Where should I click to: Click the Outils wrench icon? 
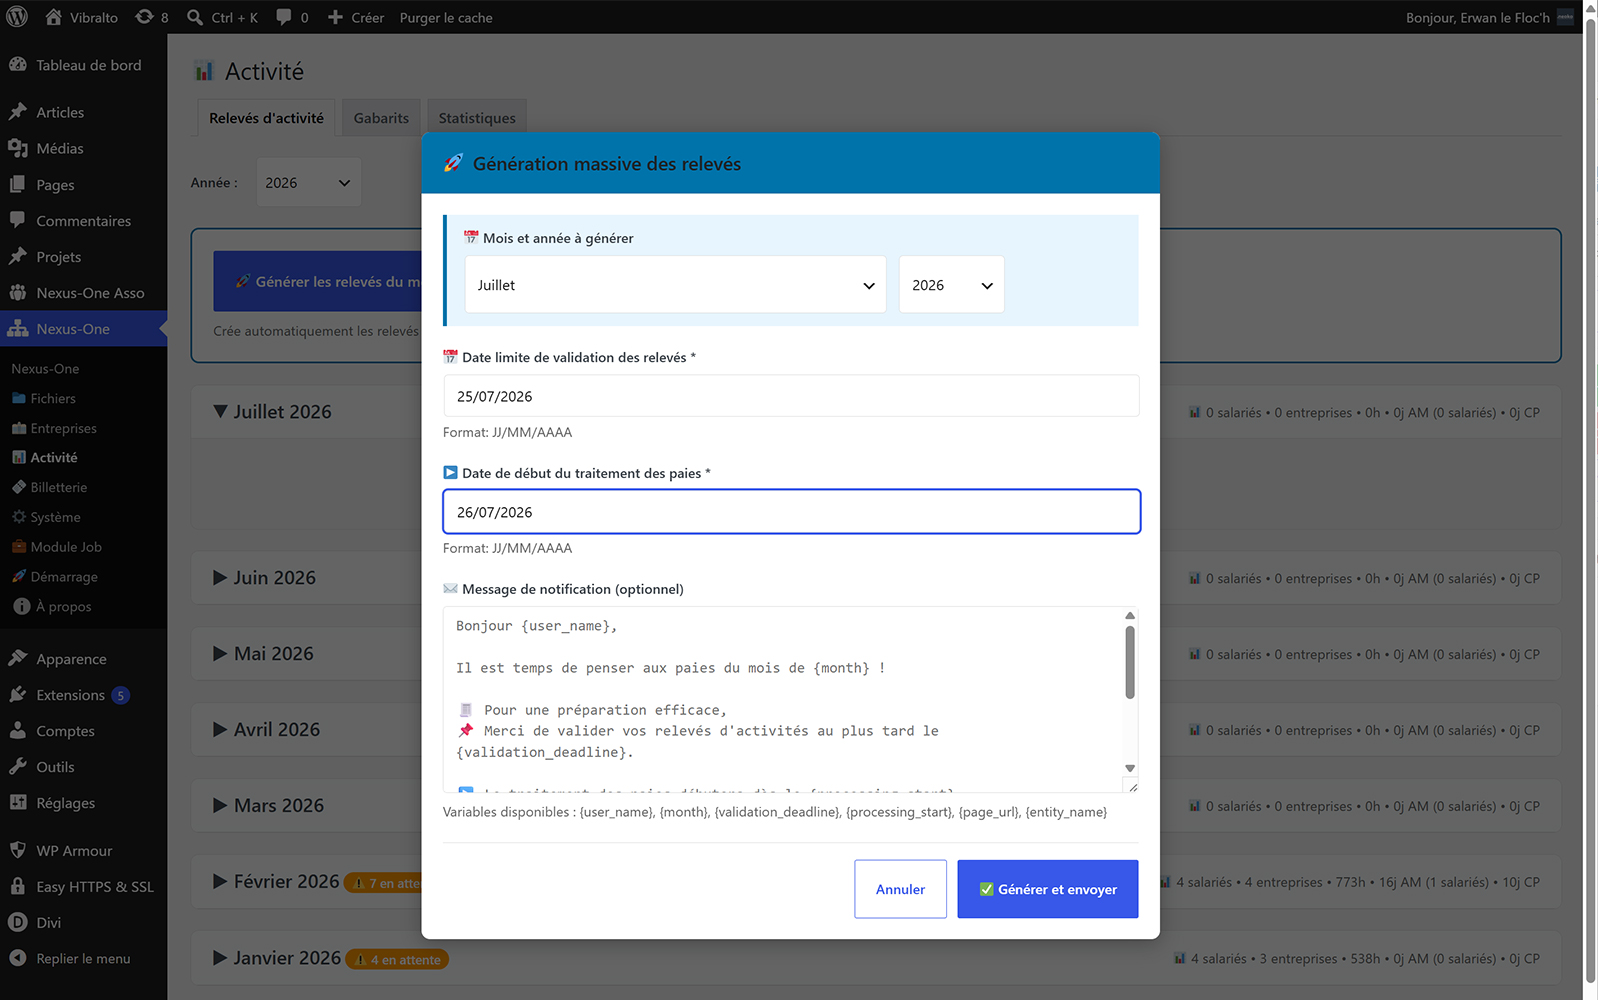point(18,767)
